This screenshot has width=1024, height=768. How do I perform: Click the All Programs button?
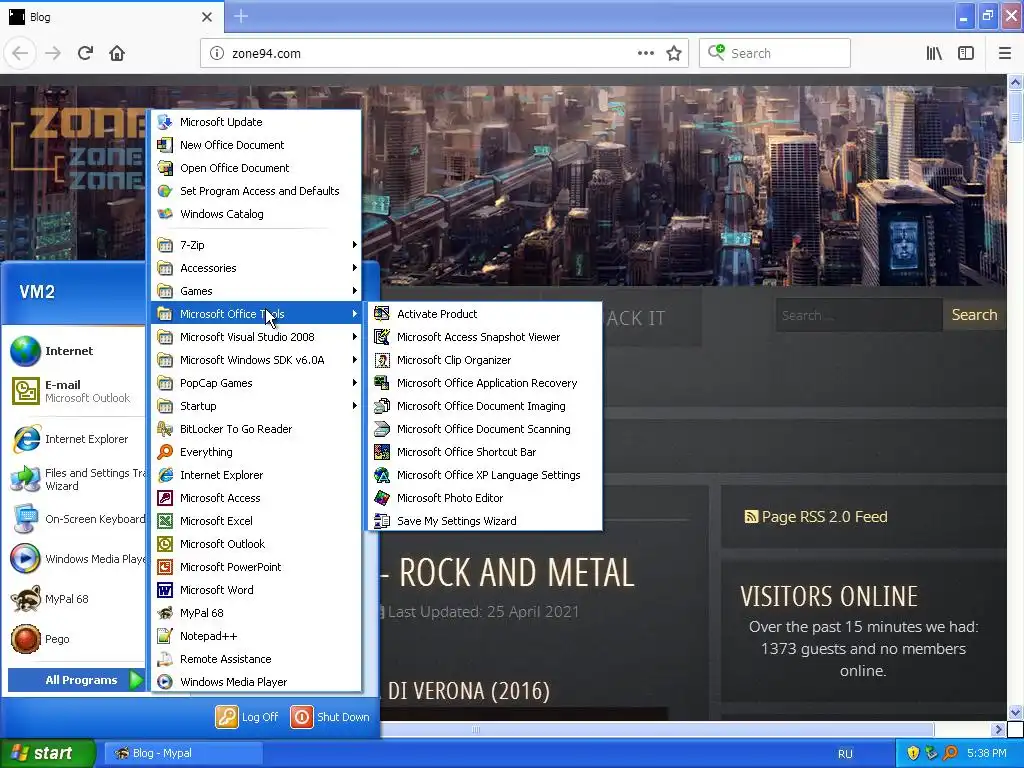coord(76,680)
